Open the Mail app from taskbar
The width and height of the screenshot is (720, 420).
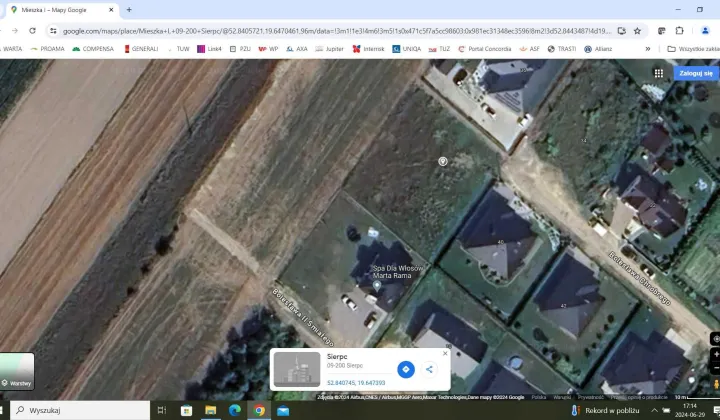pos(283,410)
